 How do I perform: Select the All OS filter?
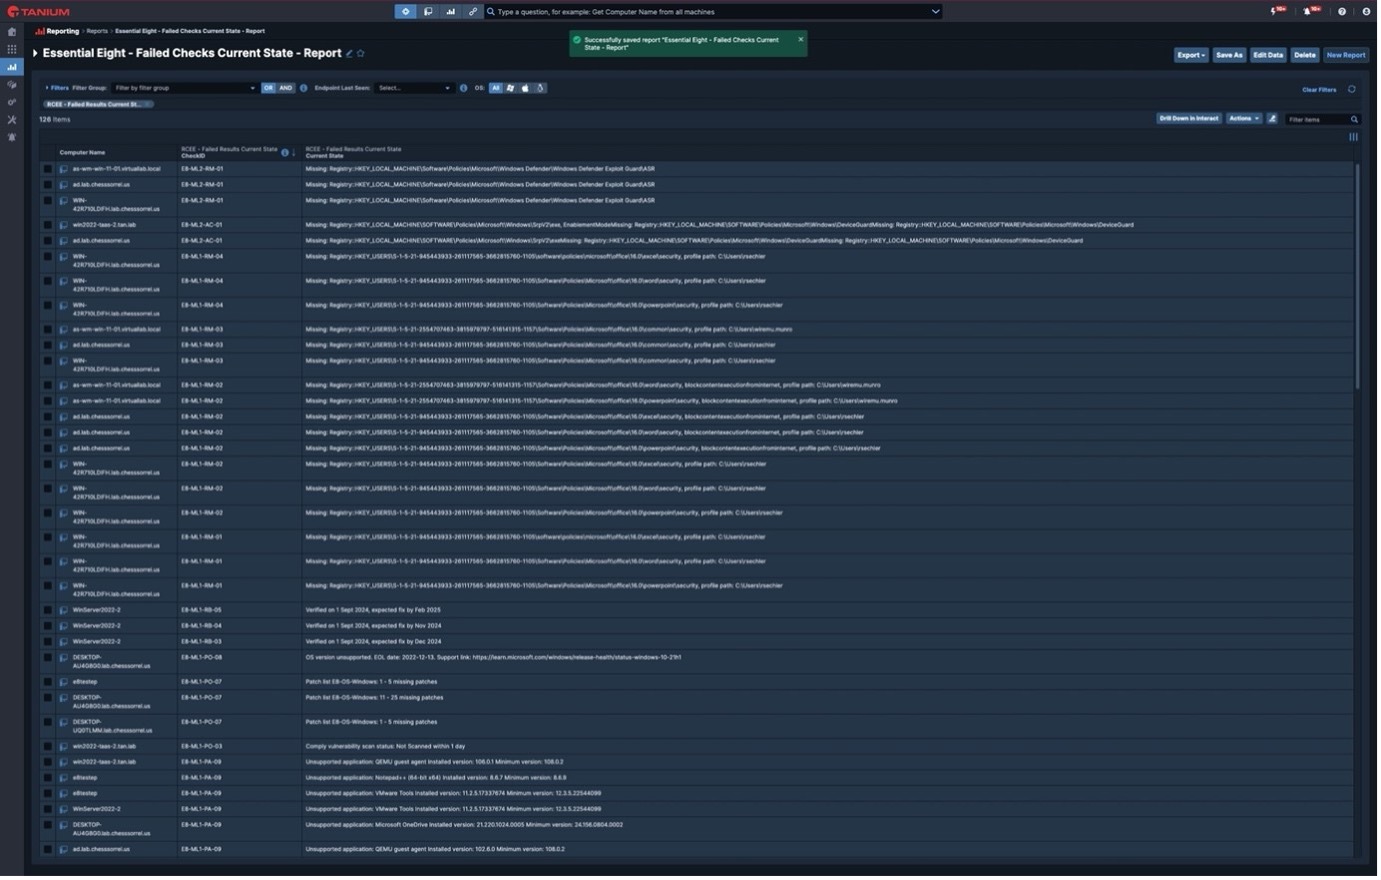point(497,88)
